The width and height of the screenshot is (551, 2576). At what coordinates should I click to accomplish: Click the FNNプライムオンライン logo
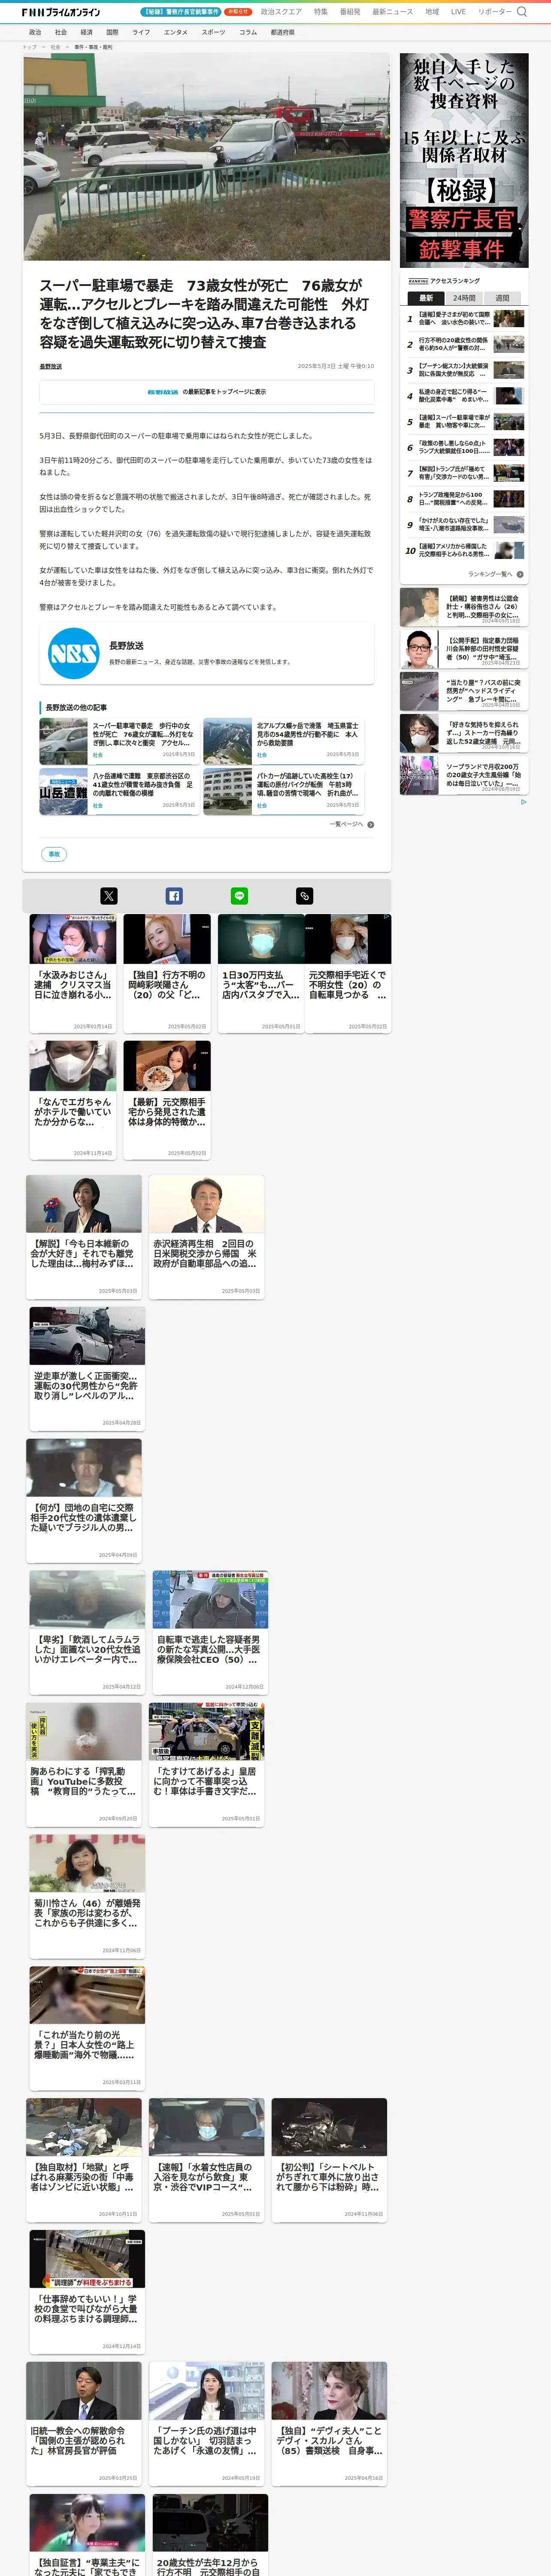[61, 12]
